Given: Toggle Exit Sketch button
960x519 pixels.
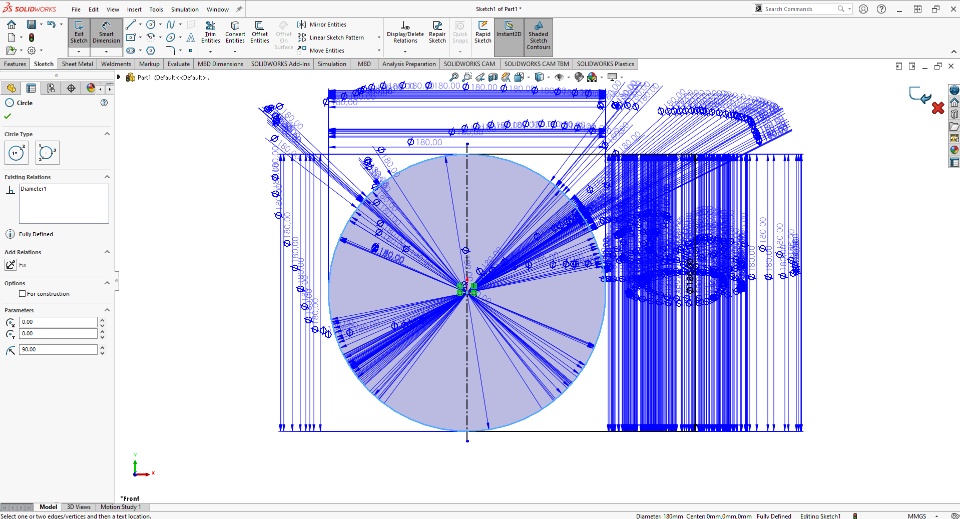Looking at the screenshot, I should [x=79, y=32].
